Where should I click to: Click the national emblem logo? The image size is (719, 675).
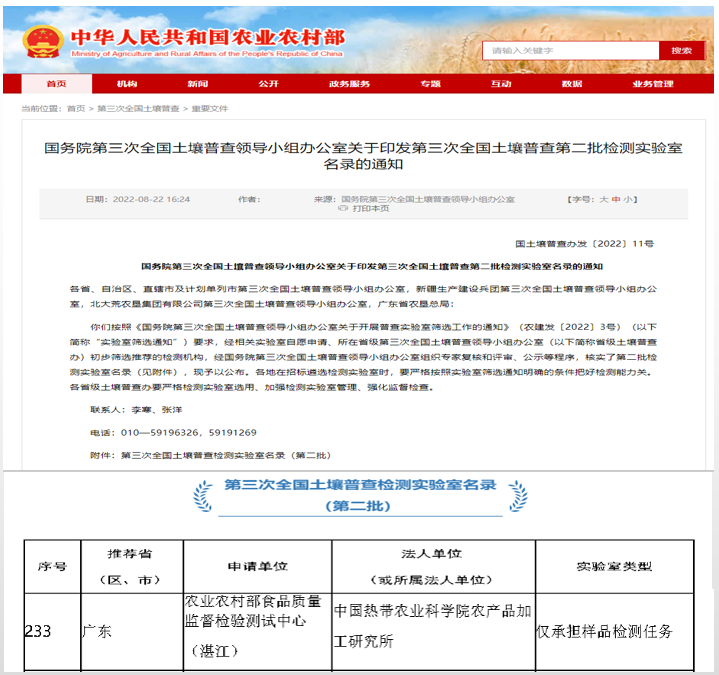(x=43, y=42)
